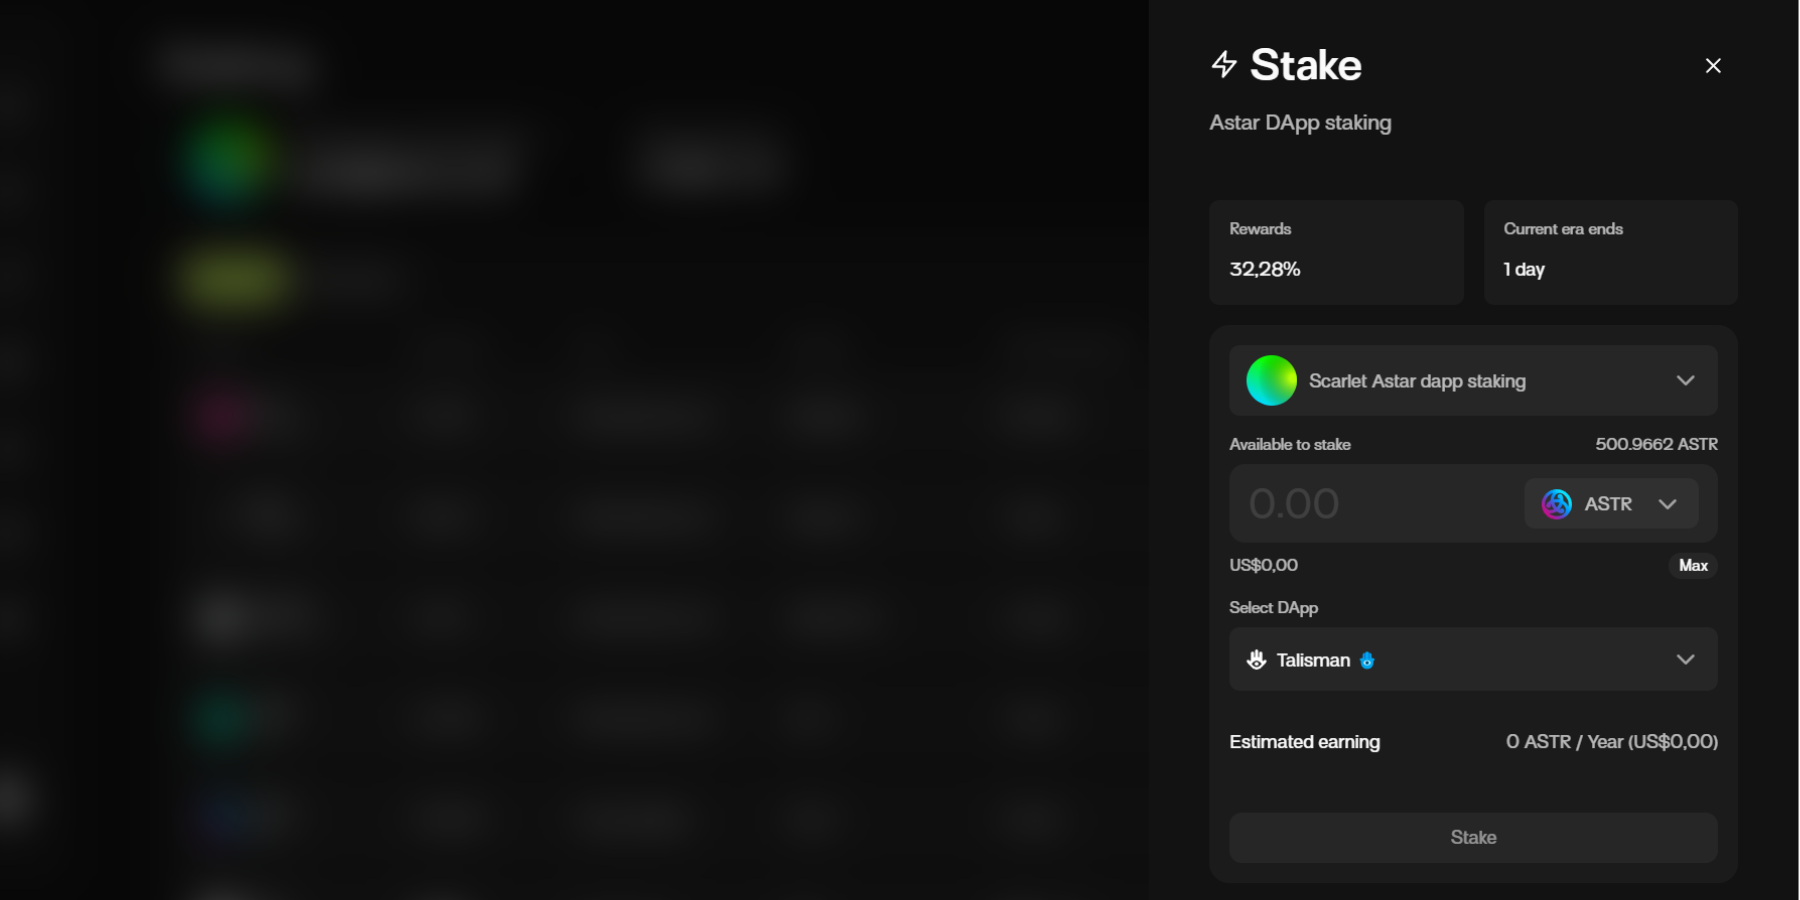
Task: Click the Rewards 32,28% card
Action: click(x=1336, y=252)
